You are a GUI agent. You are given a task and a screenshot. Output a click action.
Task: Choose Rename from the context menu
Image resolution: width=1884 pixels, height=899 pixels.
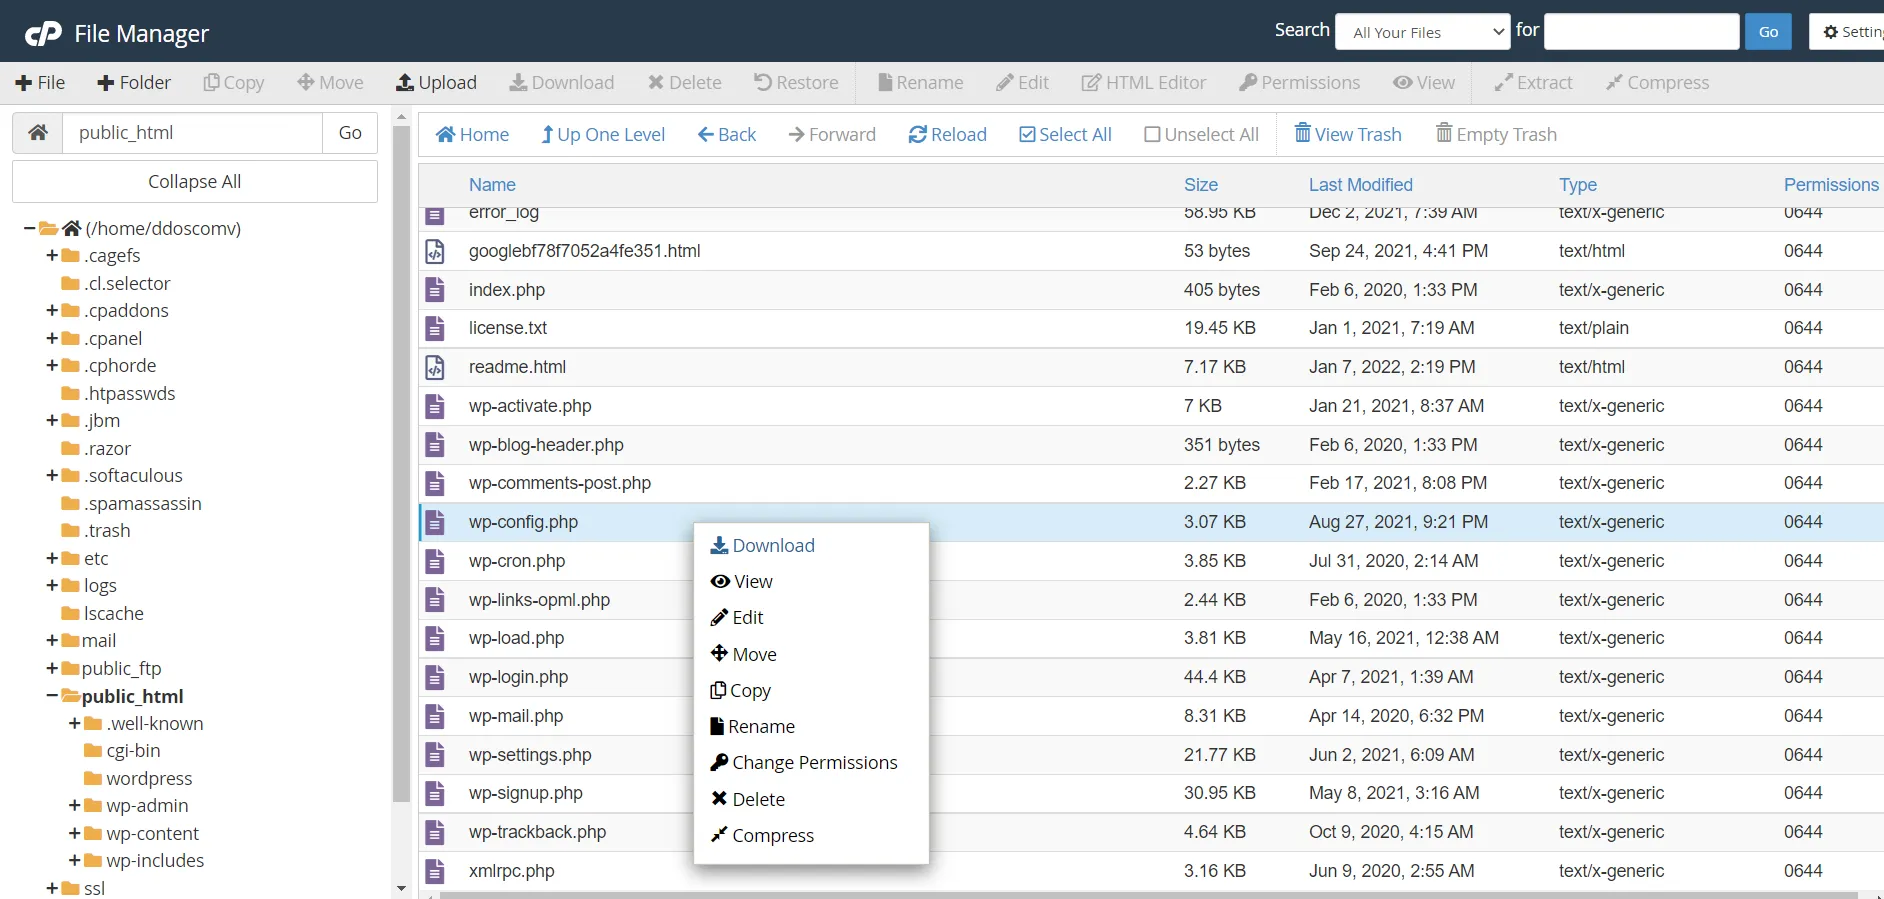[753, 726]
